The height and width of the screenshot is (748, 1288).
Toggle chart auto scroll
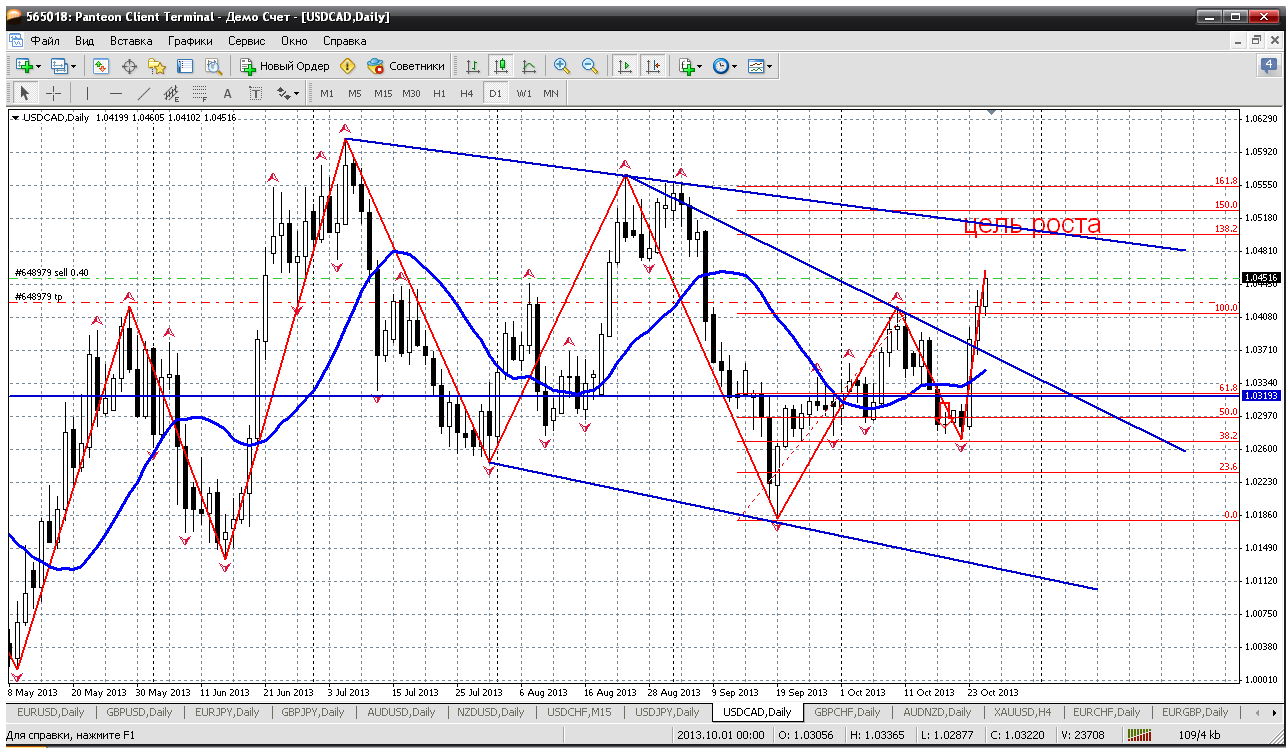click(625, 66)
